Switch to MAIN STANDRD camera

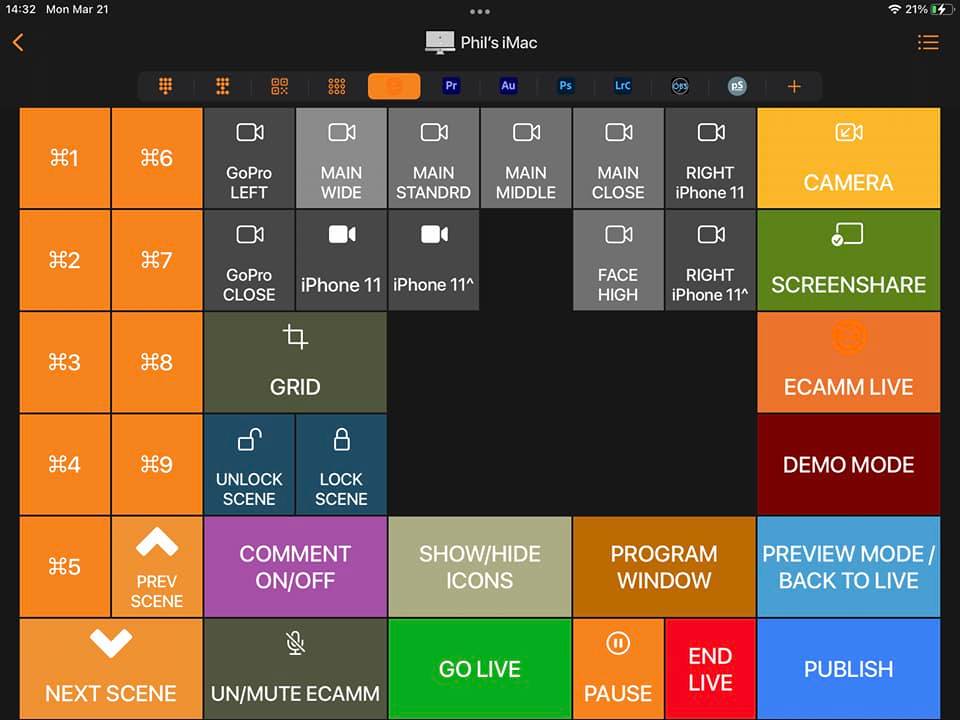[433, 158]
